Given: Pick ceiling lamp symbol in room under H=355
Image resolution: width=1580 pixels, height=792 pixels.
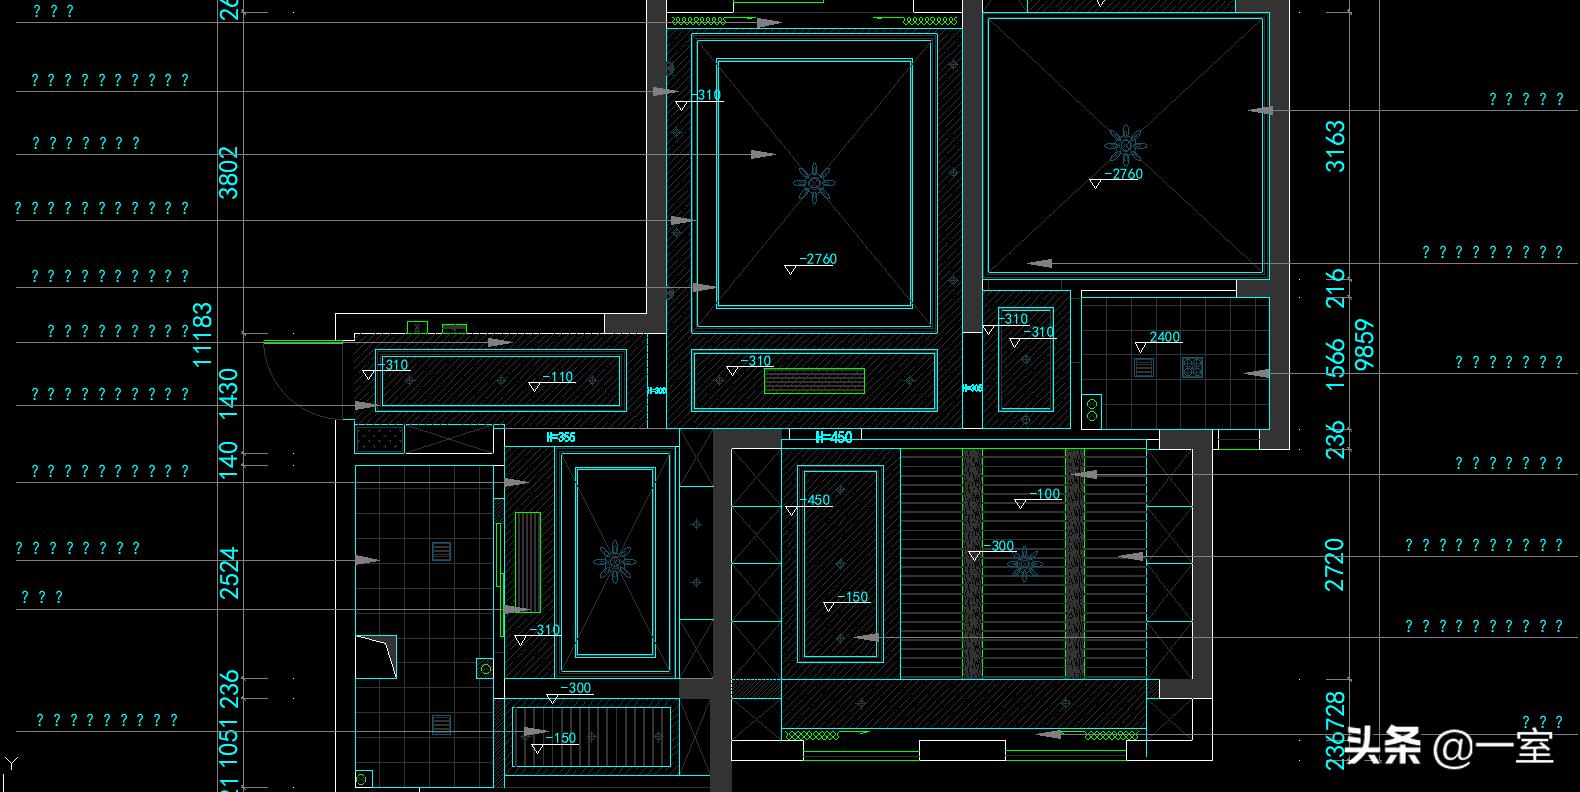Looking at the screenshot, I should [615, 561].
